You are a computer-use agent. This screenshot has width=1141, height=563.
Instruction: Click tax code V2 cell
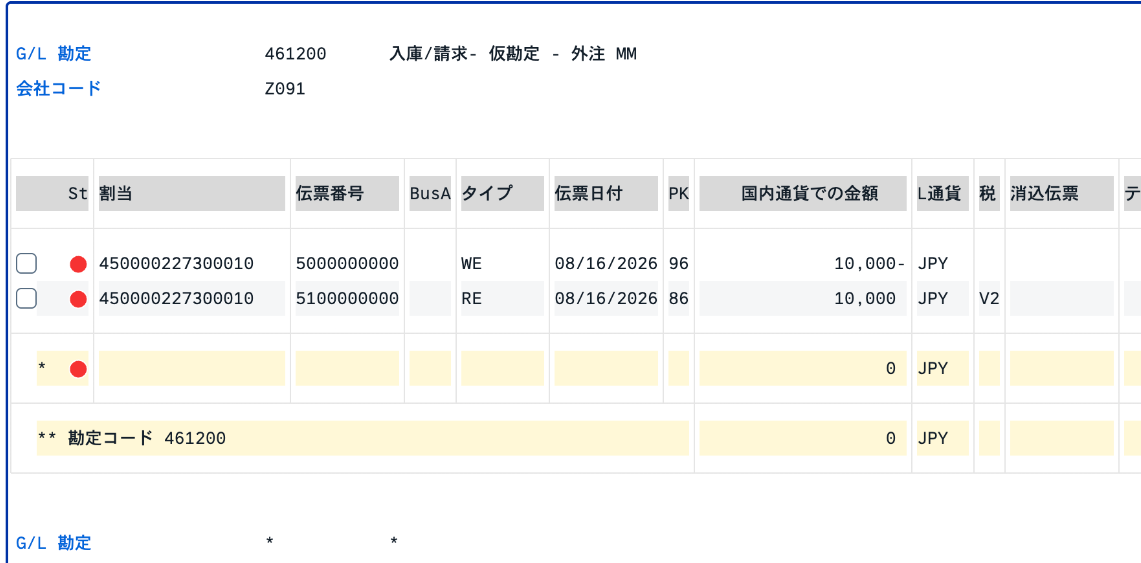click(989, 298)
